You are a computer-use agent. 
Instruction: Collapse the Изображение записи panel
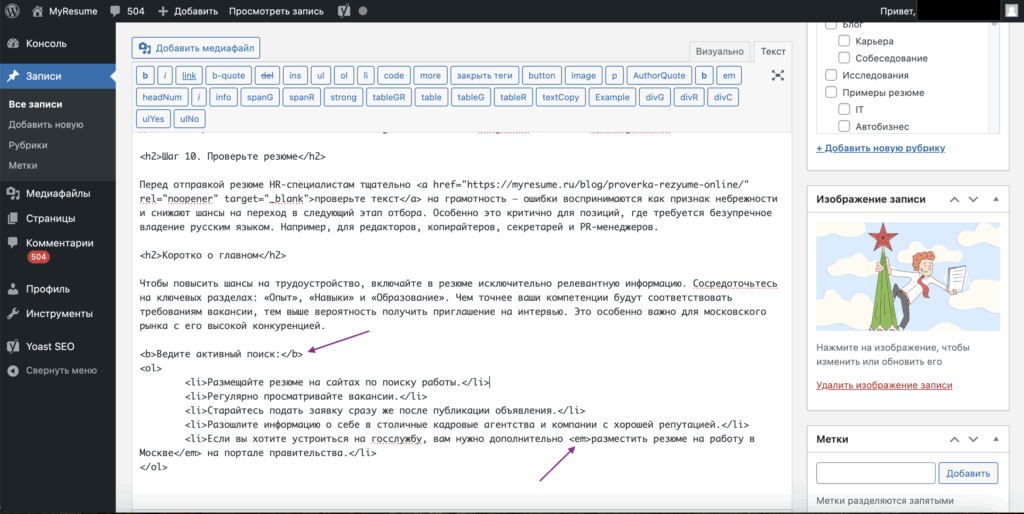tap(996, 199)
